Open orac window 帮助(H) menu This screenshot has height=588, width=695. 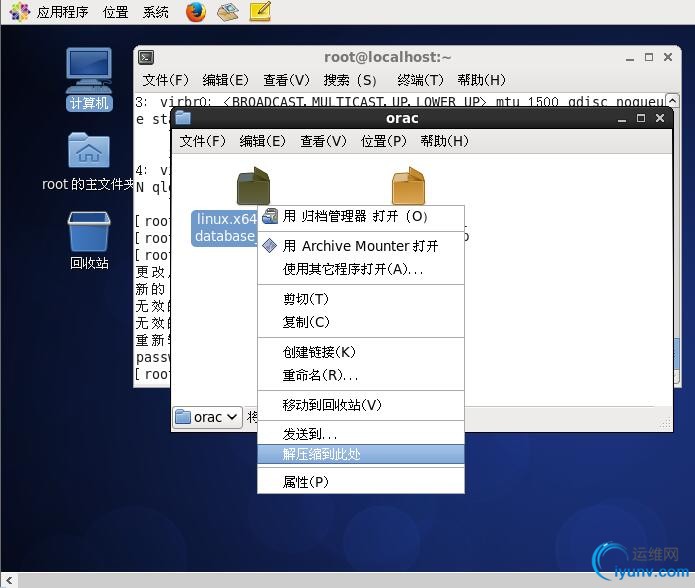click(444, 141)
